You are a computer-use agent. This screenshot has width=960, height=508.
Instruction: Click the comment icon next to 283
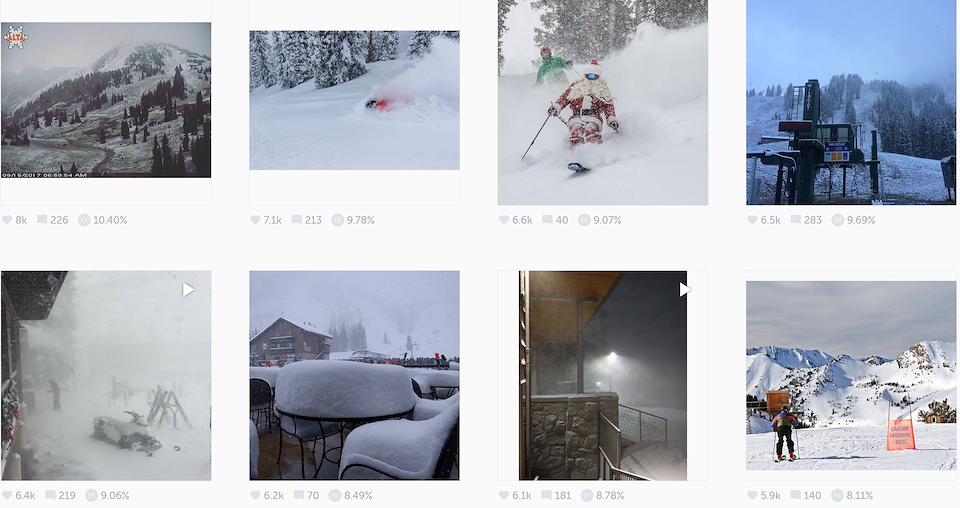click(796, 220)
